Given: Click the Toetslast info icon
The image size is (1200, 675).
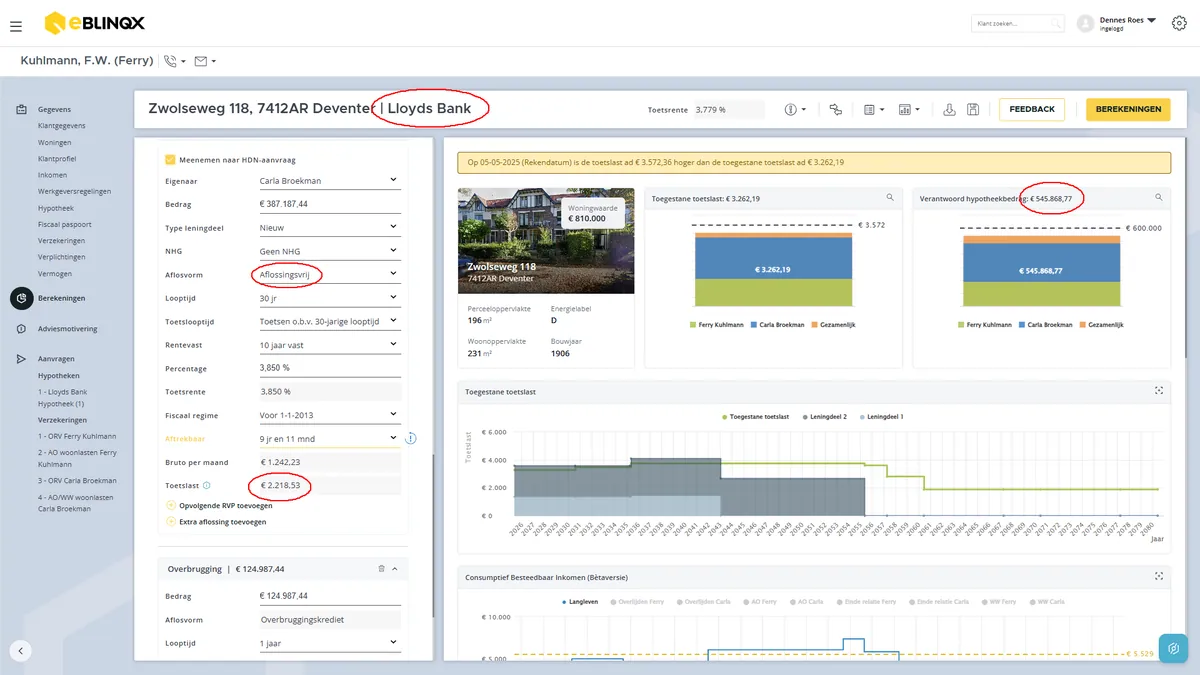Looking at the screenshot, I should [x=206, y=485].
